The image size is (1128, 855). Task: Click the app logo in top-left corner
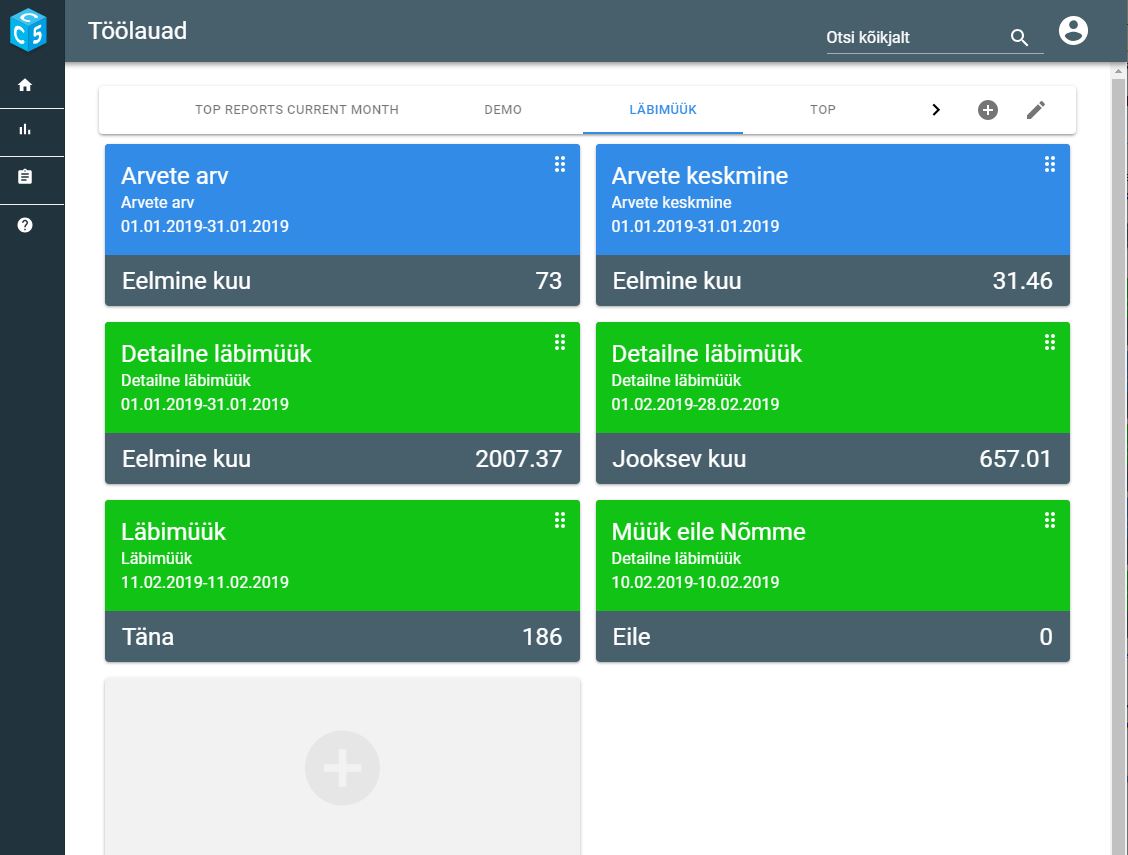28,30
